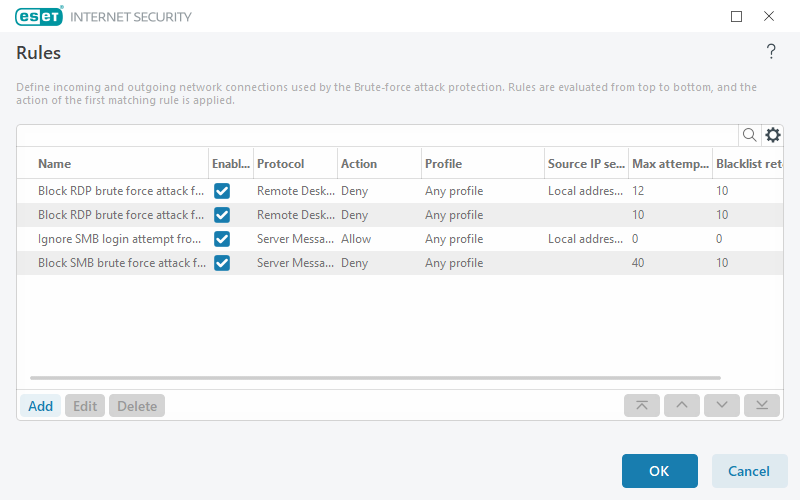800x500 pixels.
Task: Click in the rules search field
Action: (x=378, y=135)
